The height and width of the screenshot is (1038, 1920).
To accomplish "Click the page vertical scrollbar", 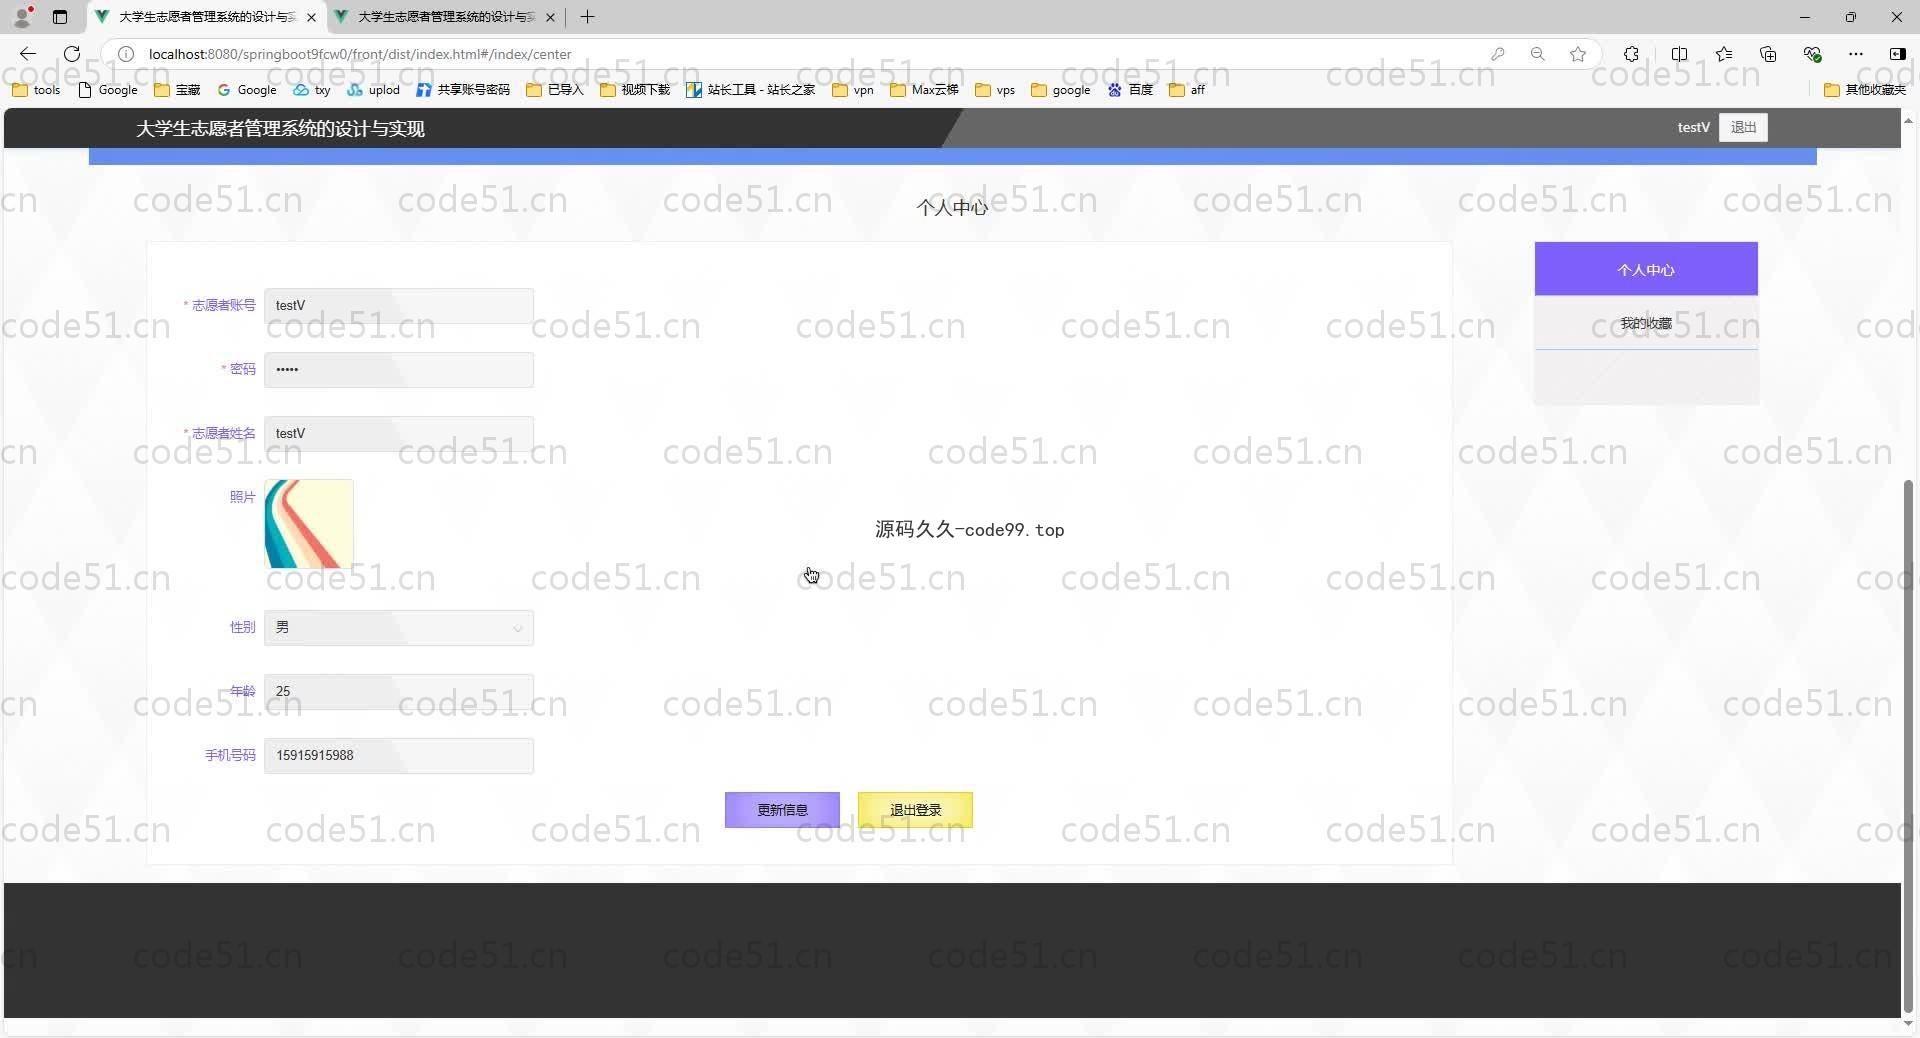I will [x=1908, y=745].
